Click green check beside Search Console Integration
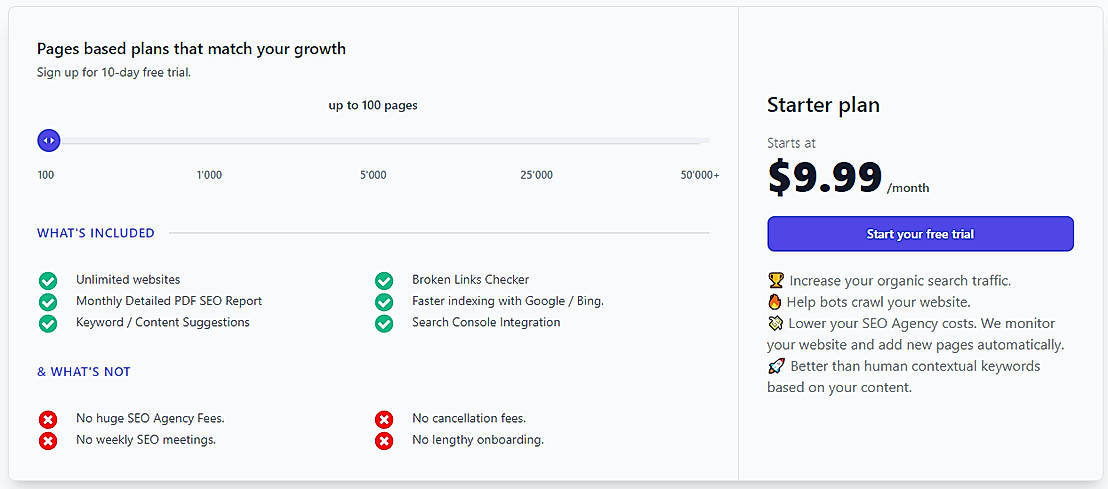This screenshot has width=1108, height=489. (x=383, y=323)
